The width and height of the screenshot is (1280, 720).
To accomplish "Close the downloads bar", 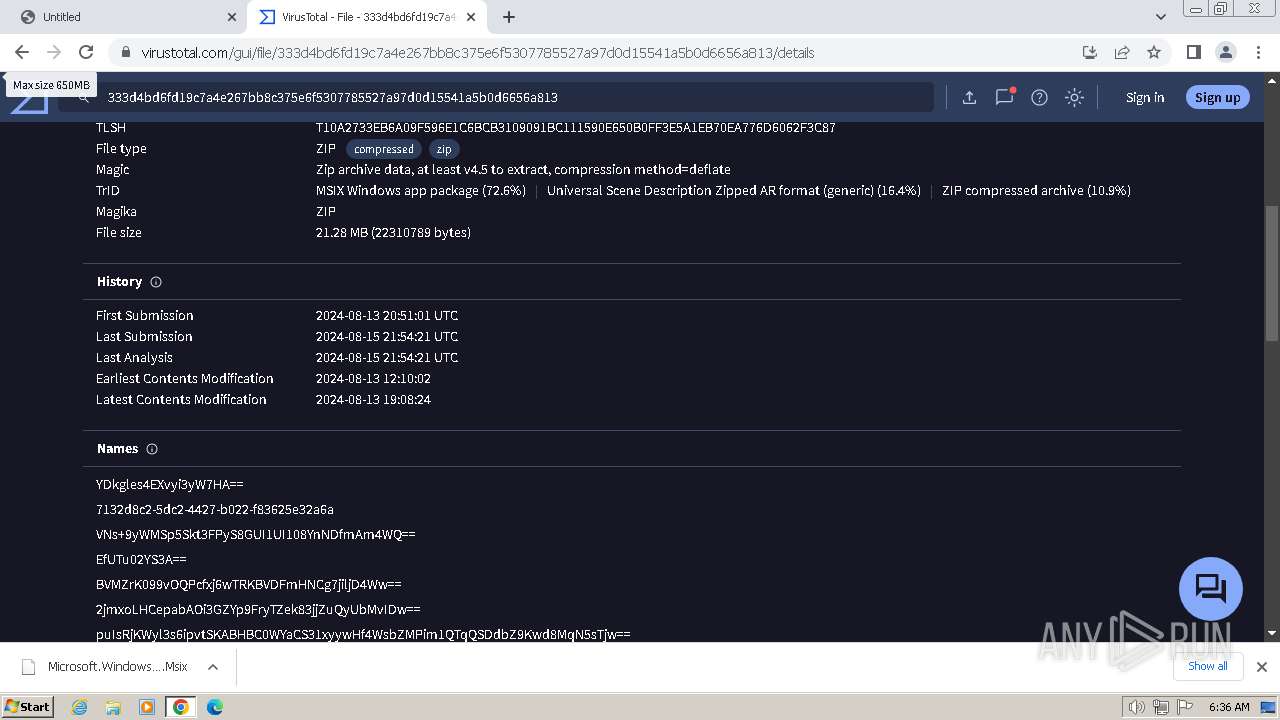I will [1262, 667].
